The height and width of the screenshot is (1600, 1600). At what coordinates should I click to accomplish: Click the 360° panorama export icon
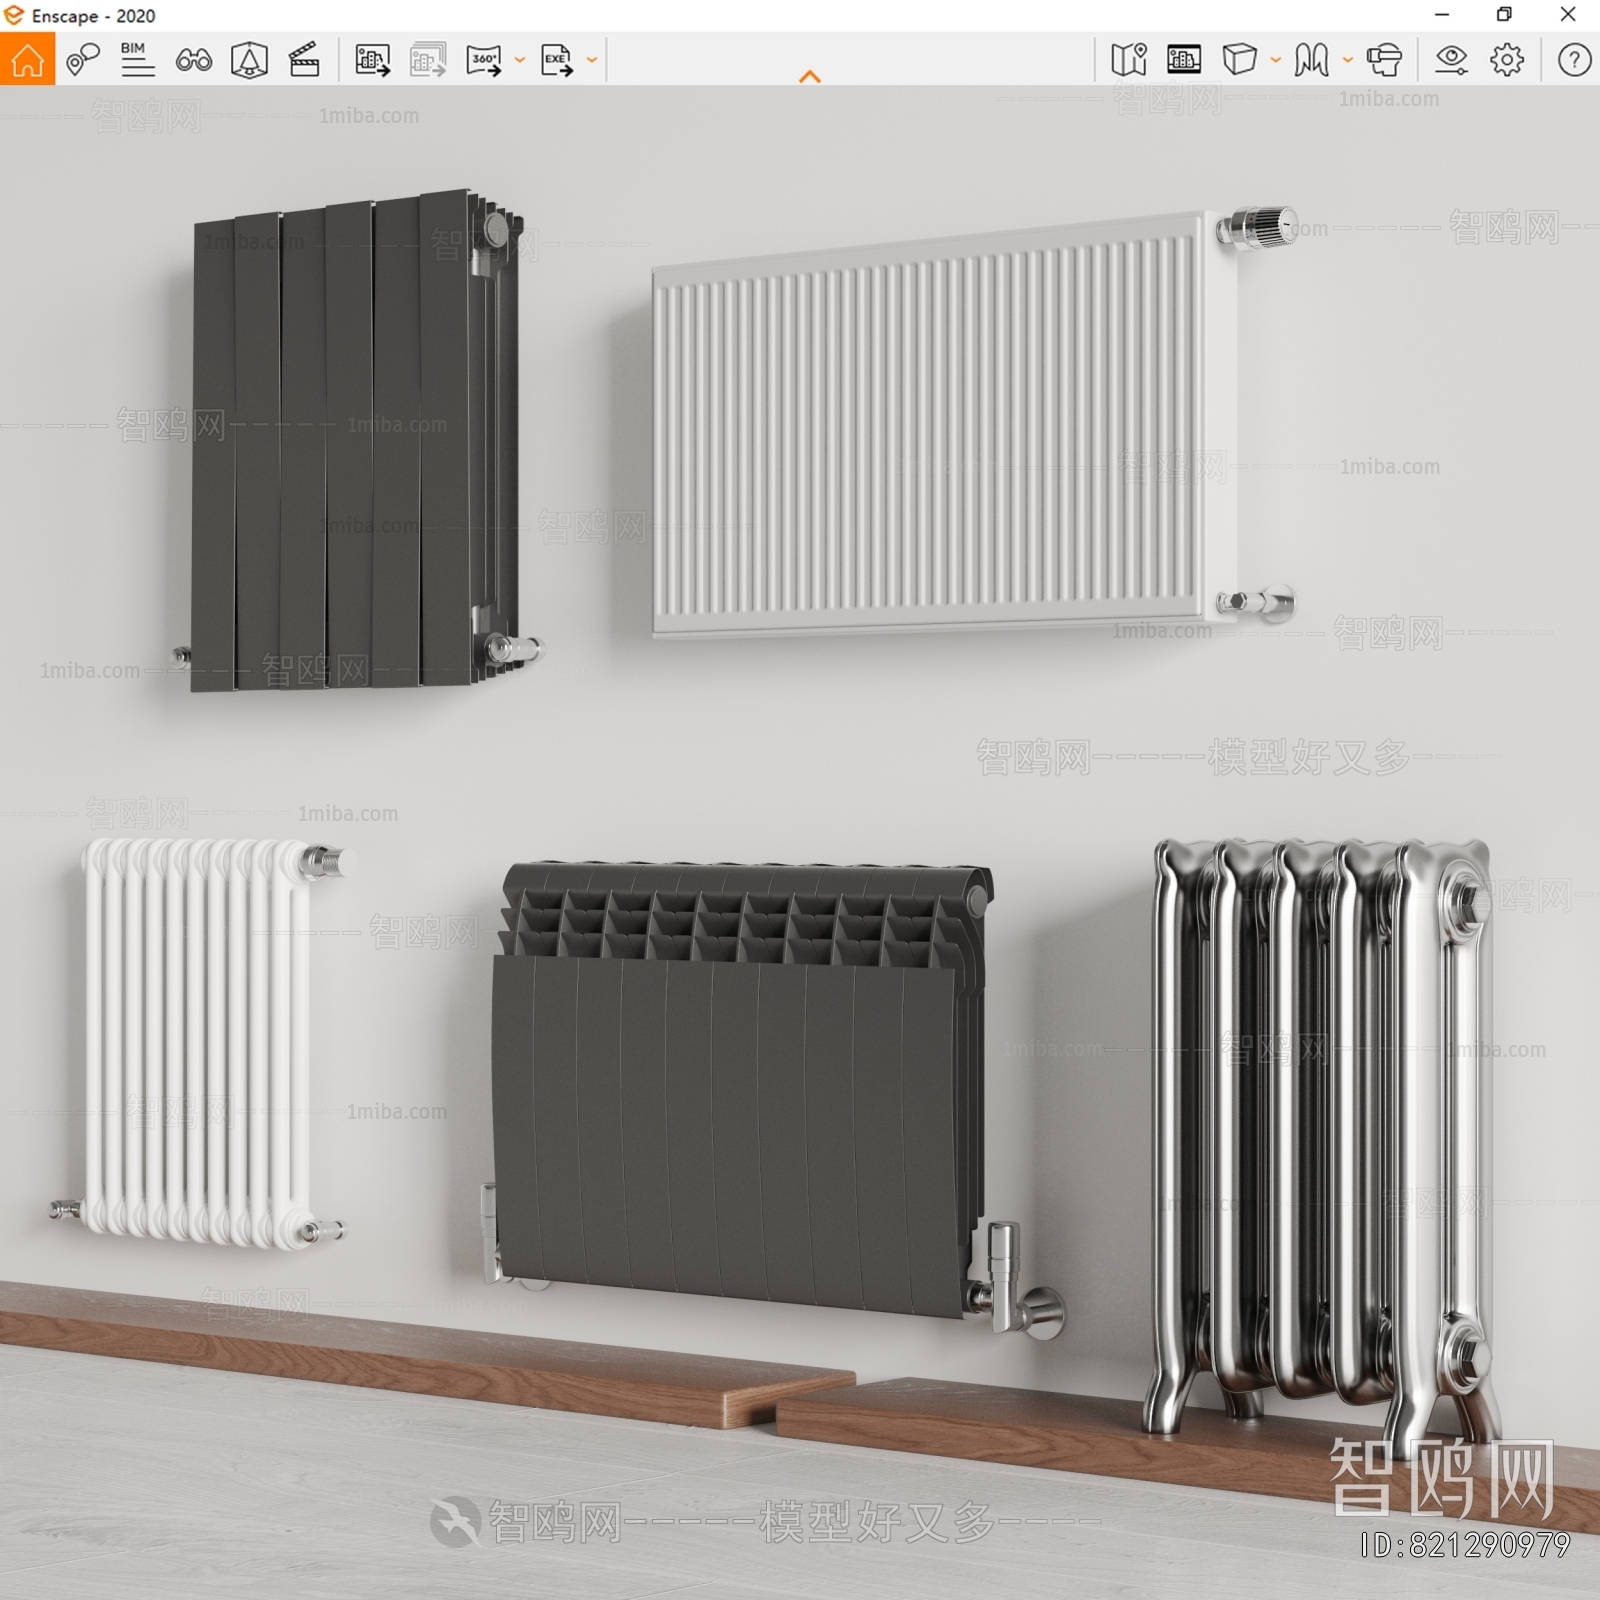pos(484,60)
